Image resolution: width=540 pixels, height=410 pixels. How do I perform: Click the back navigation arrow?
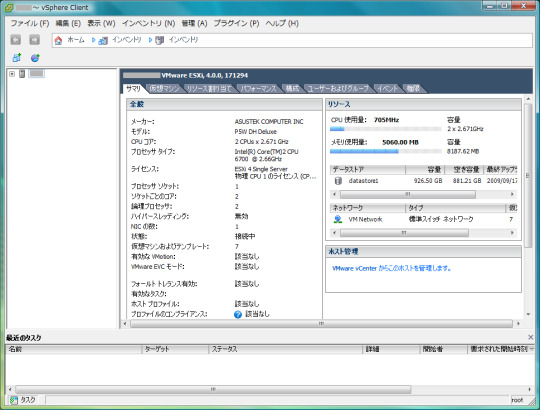coord(15,40)
